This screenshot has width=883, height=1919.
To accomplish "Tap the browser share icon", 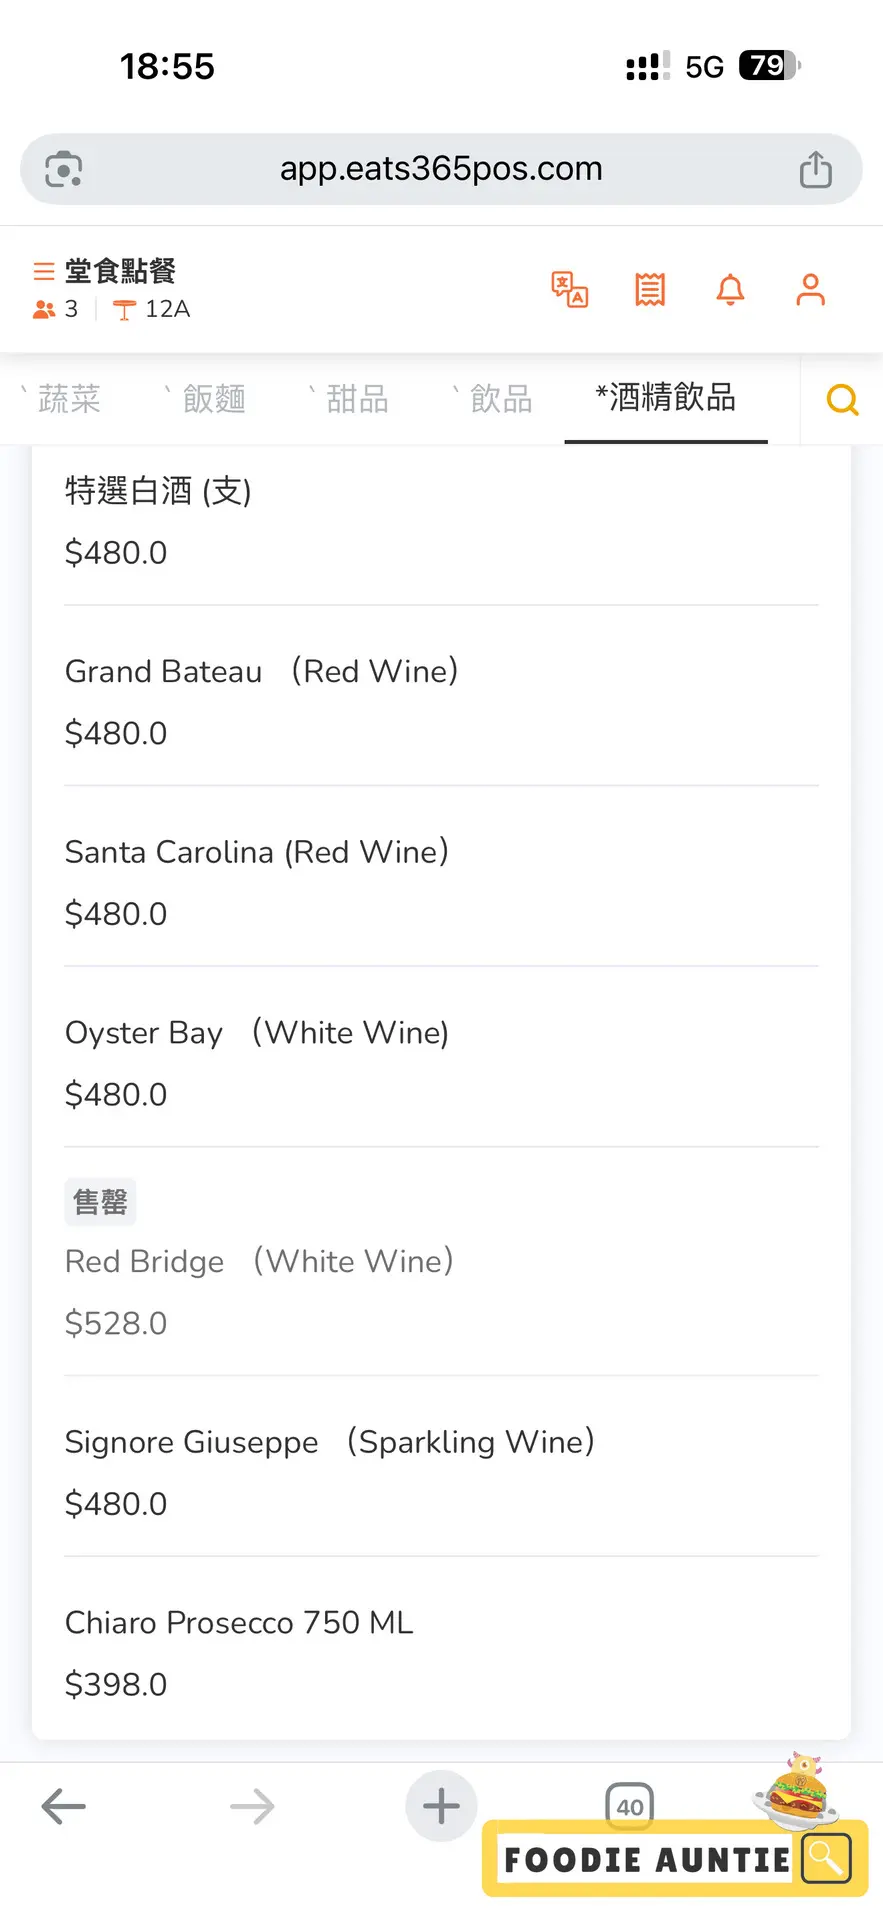I will click(x=815, y=169).
